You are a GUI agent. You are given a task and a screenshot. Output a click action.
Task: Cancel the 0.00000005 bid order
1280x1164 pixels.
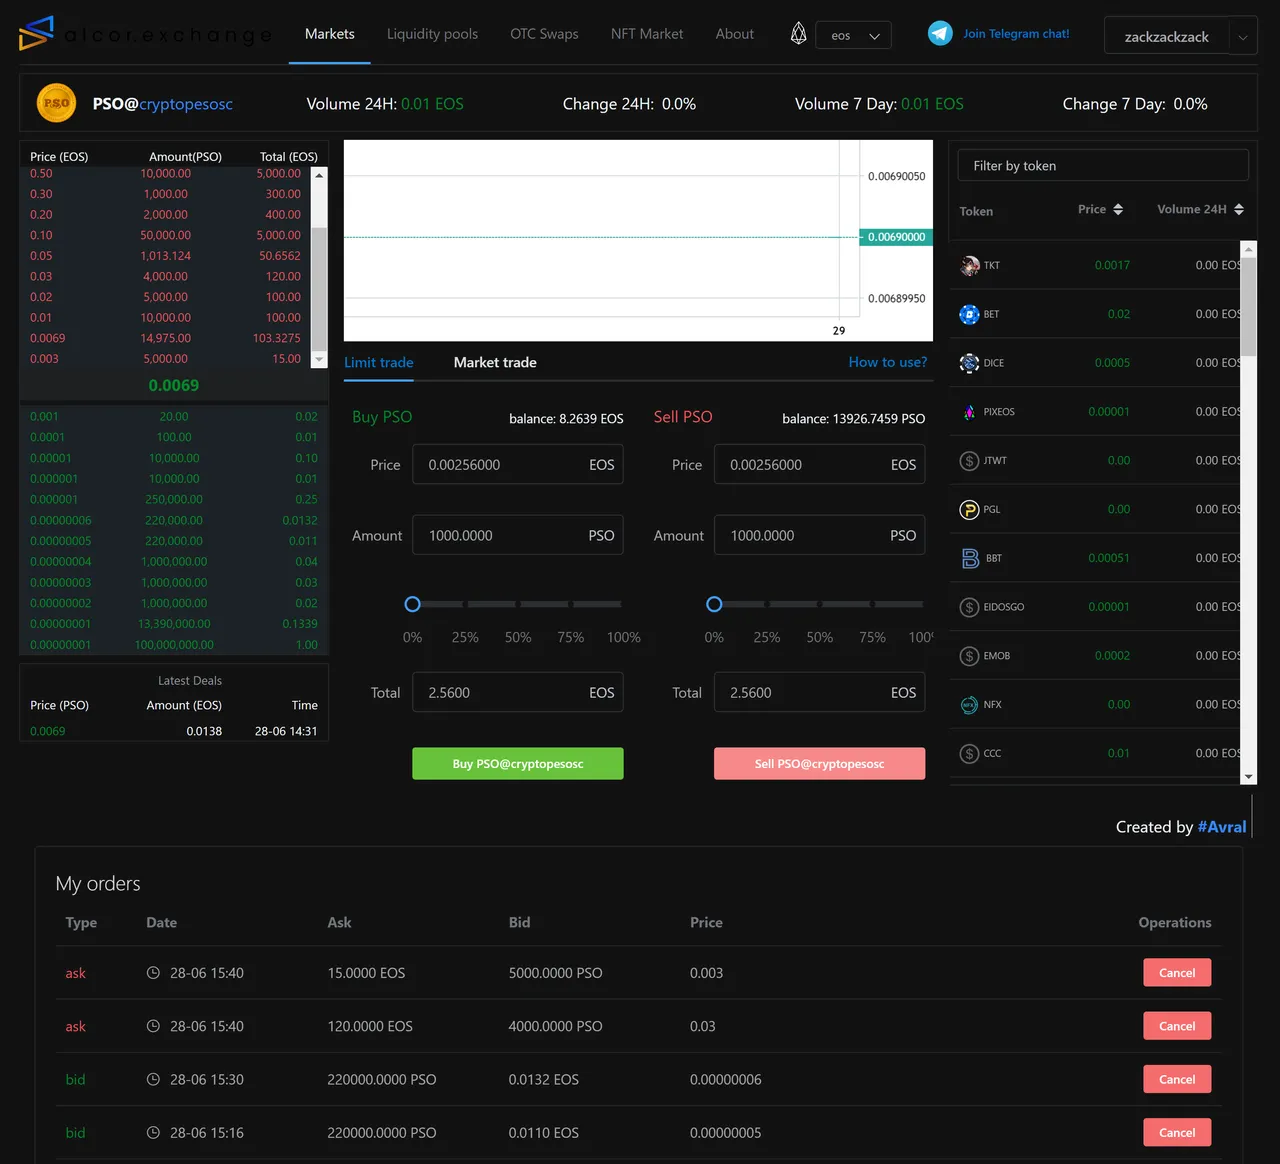click(1177, 1133)
